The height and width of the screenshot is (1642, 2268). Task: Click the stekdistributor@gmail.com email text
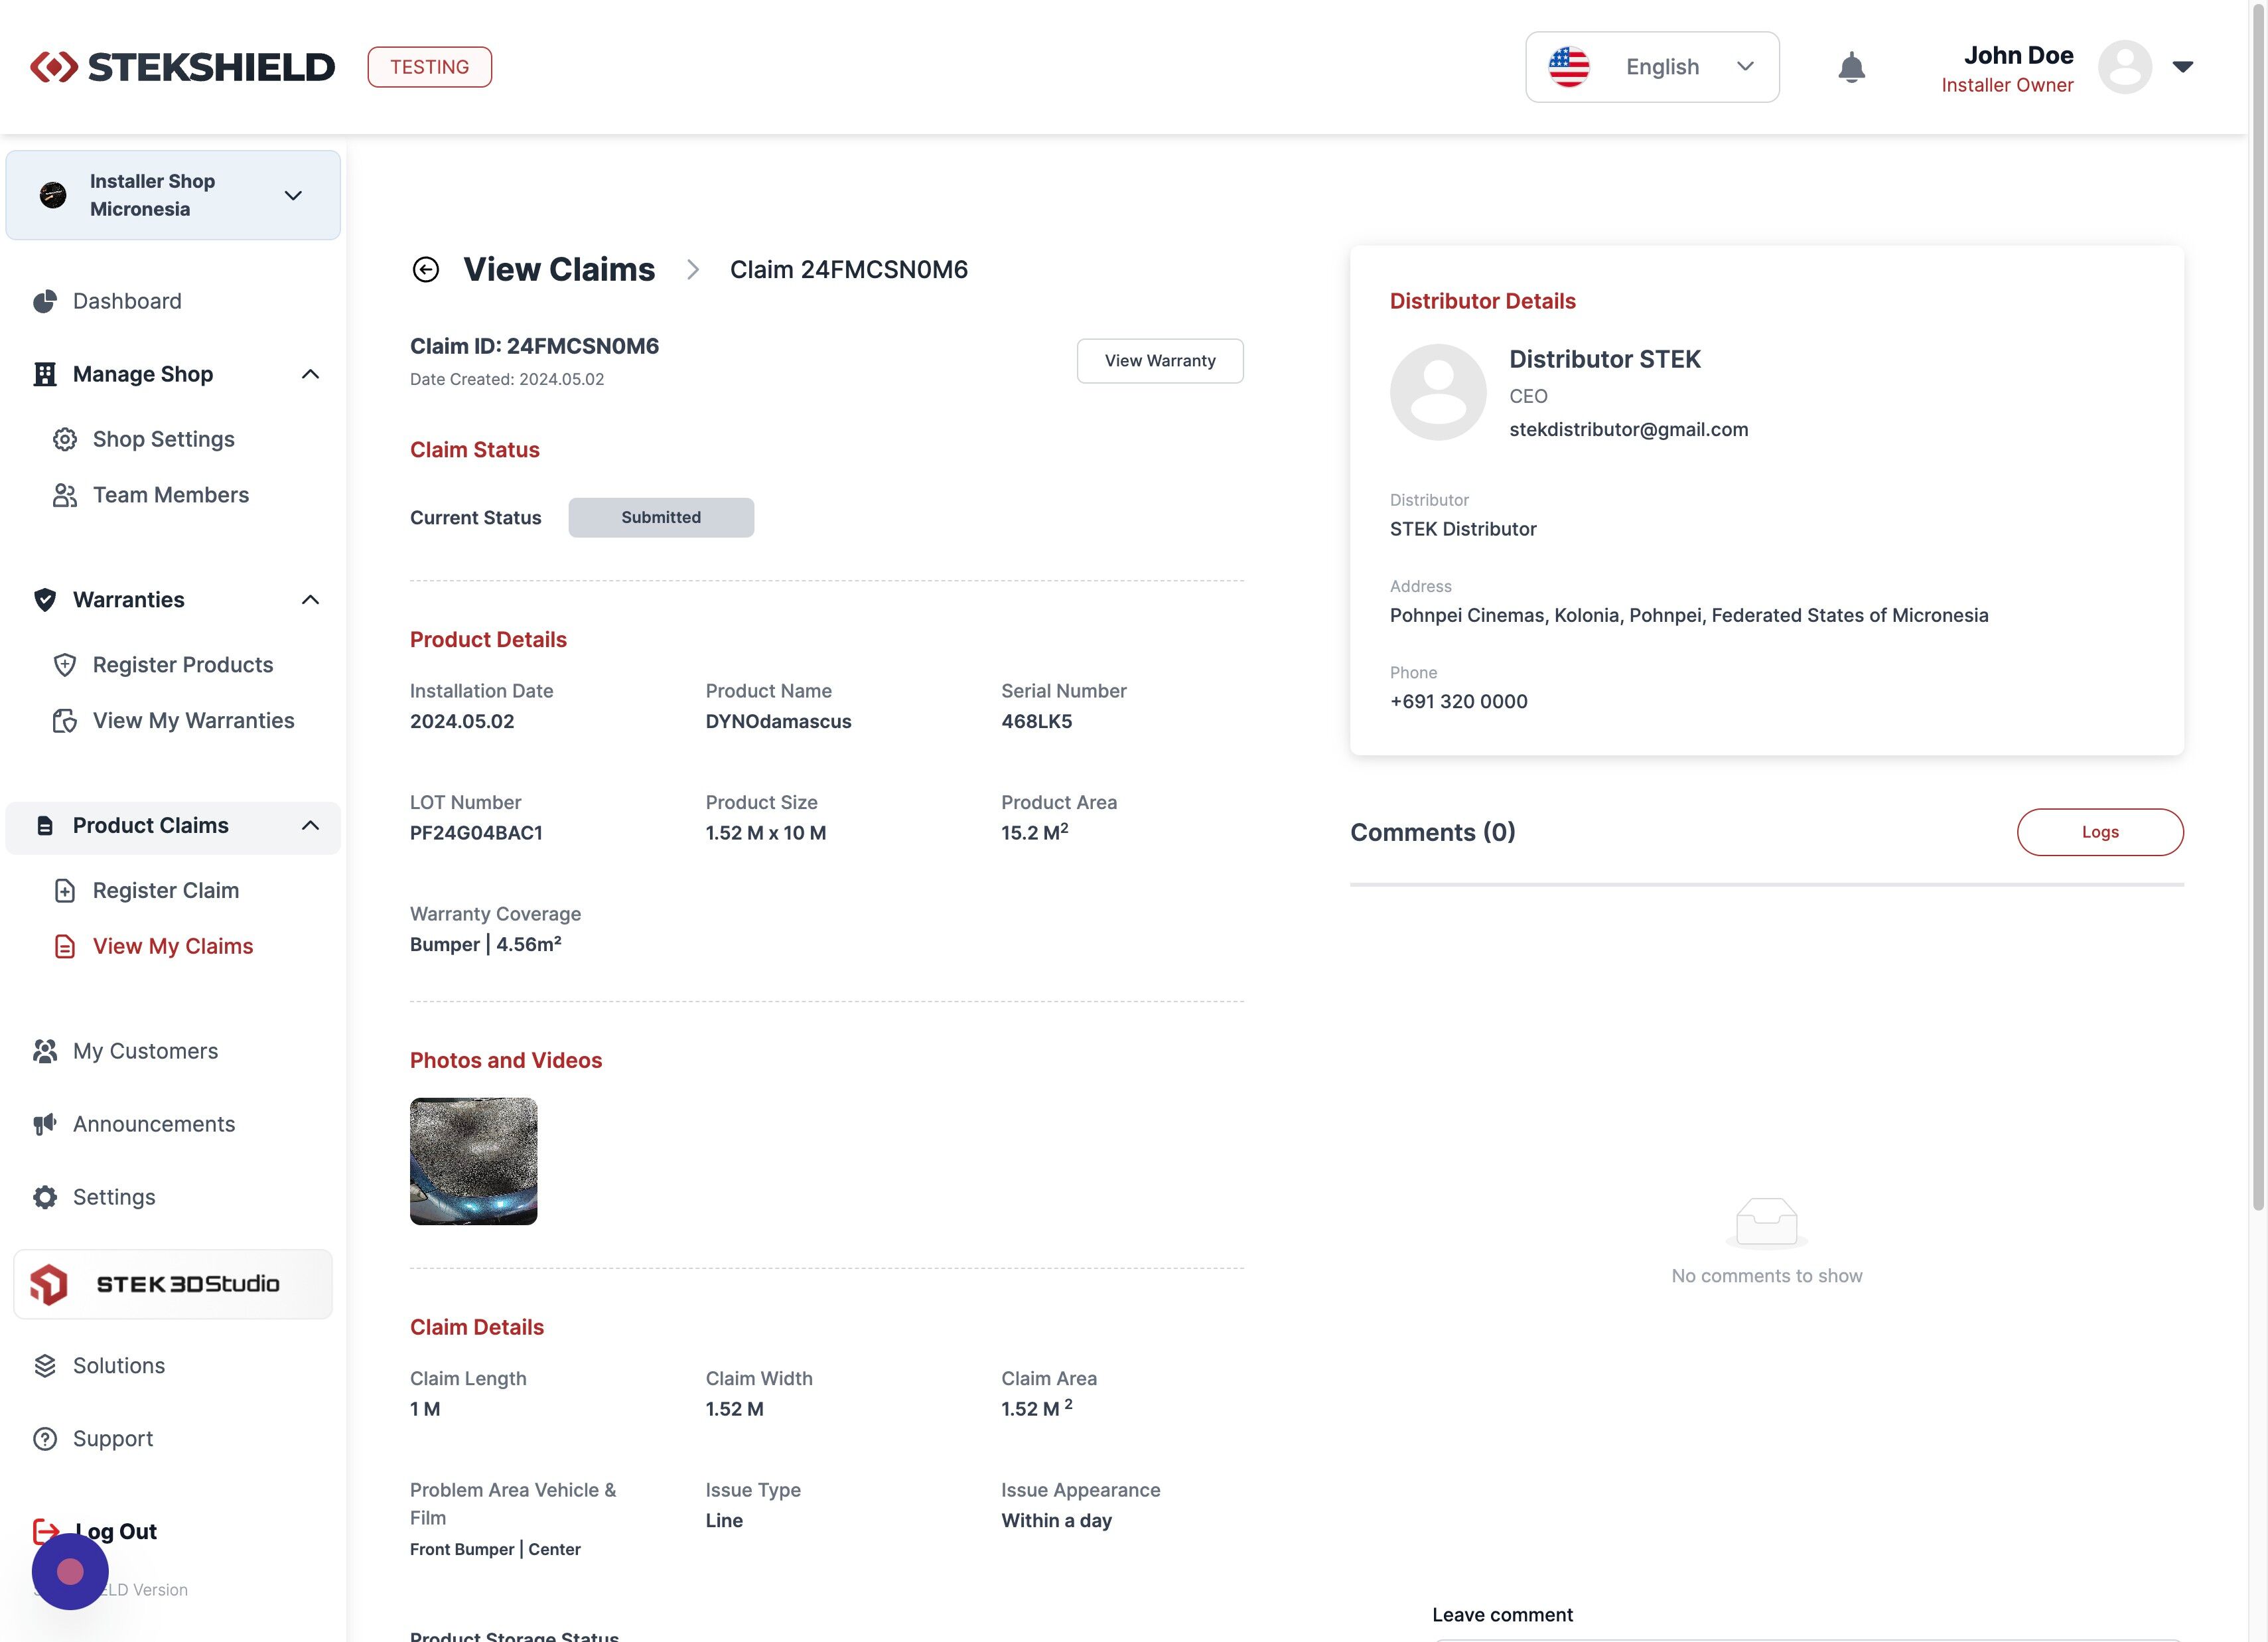[1628, 430]
